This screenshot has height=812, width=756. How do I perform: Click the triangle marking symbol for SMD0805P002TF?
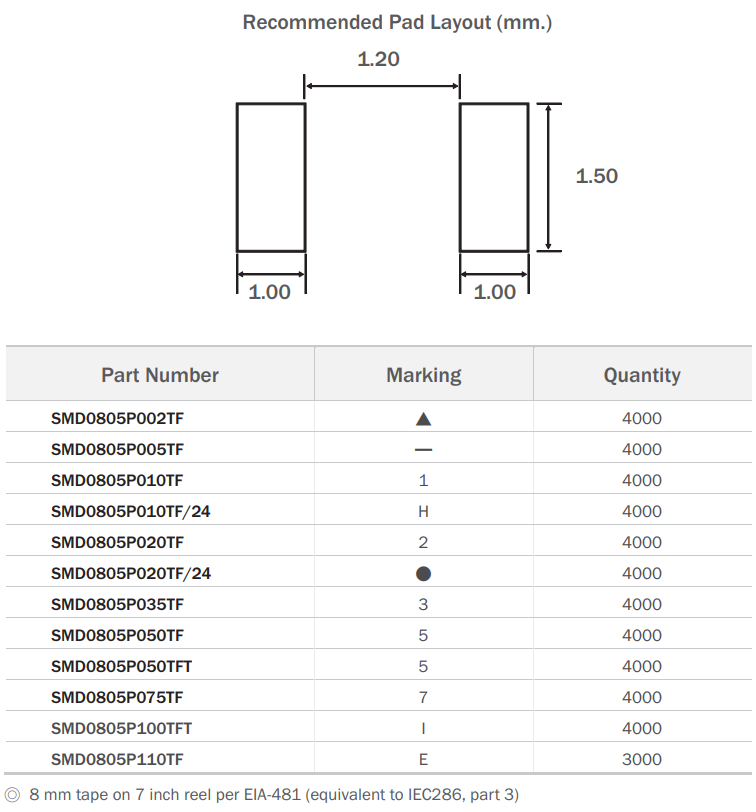(x=423, y=420)
